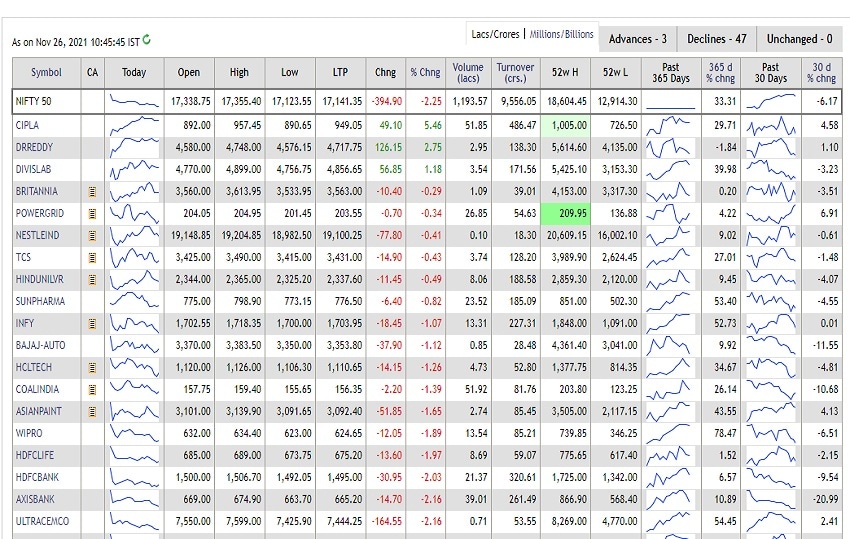View CIPLA's Today intraday sparkline chart

pyautogui.click(x=134, y=125)
